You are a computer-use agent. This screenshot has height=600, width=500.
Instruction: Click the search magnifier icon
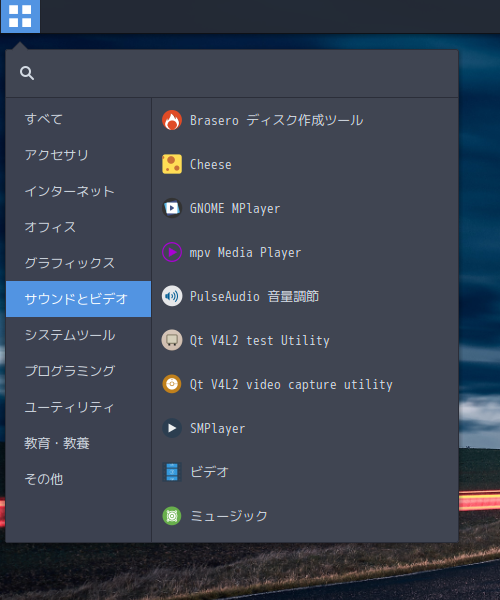click(x=27, y=73)
